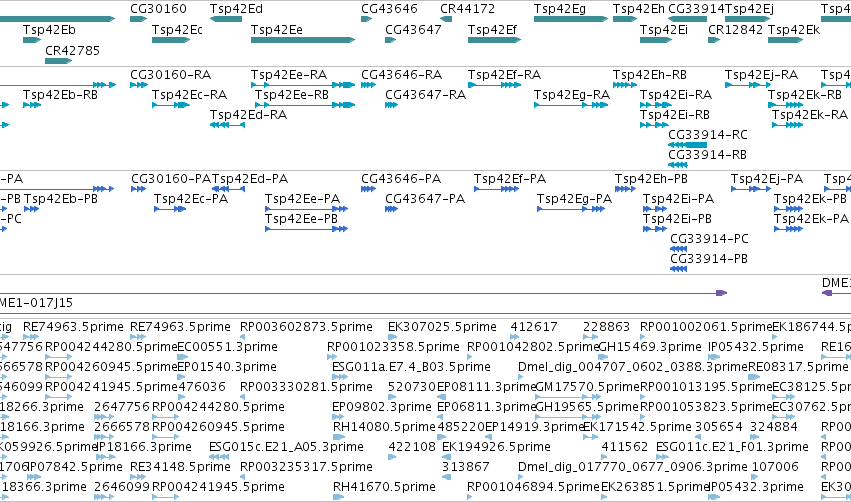Viewport: 851px width, 502px height.
Task: Click the CG33914-RC transcript label
Action: tap(708, 135)
